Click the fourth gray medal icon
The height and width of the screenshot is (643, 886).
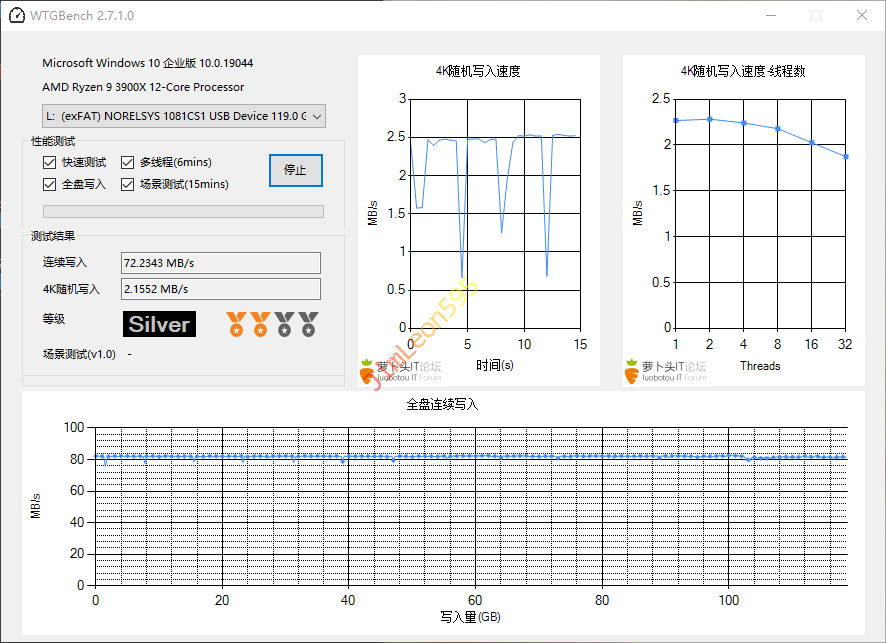[308, 323]
